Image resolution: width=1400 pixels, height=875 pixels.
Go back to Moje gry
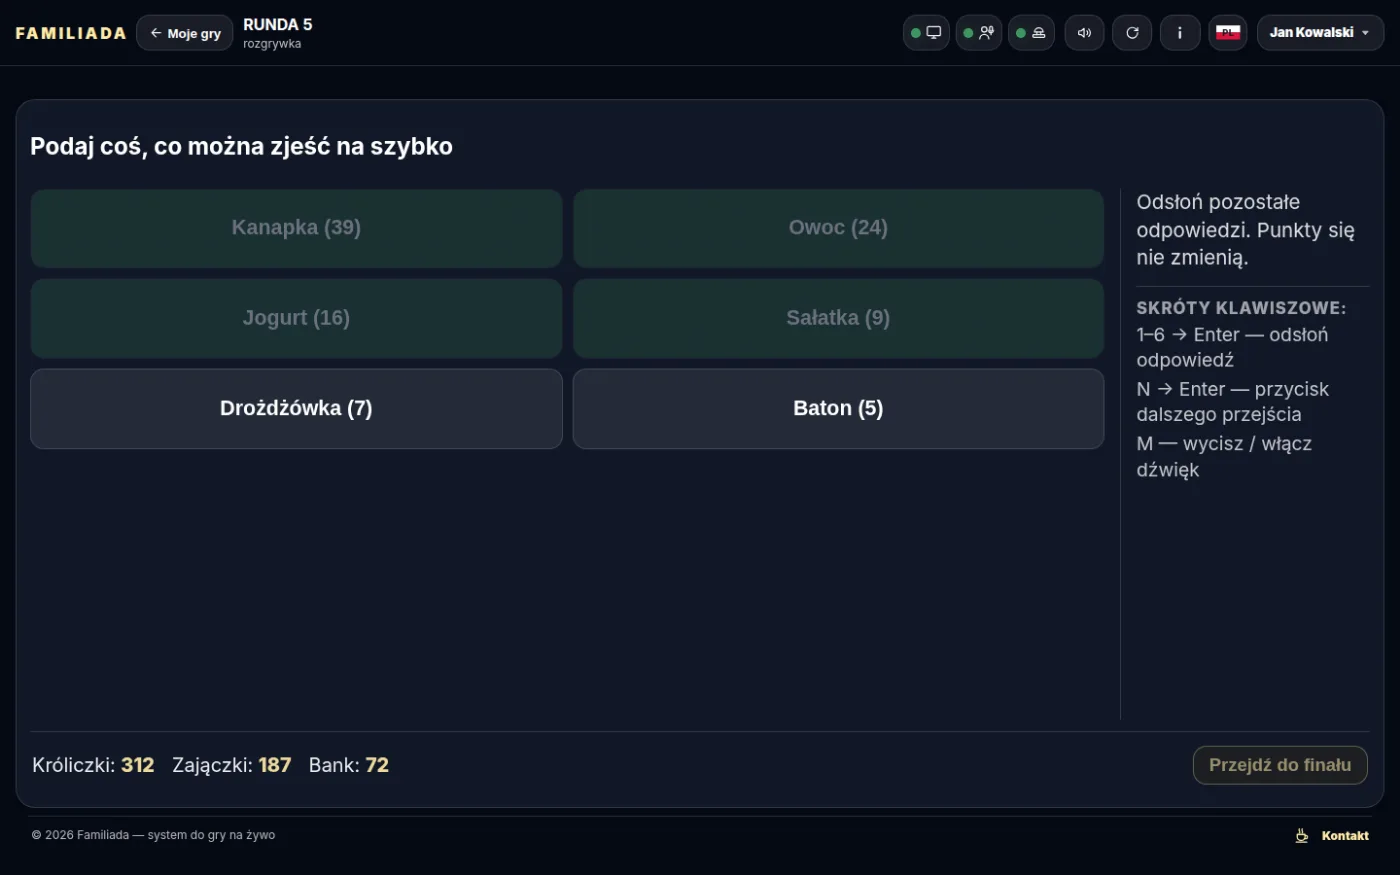185,33
